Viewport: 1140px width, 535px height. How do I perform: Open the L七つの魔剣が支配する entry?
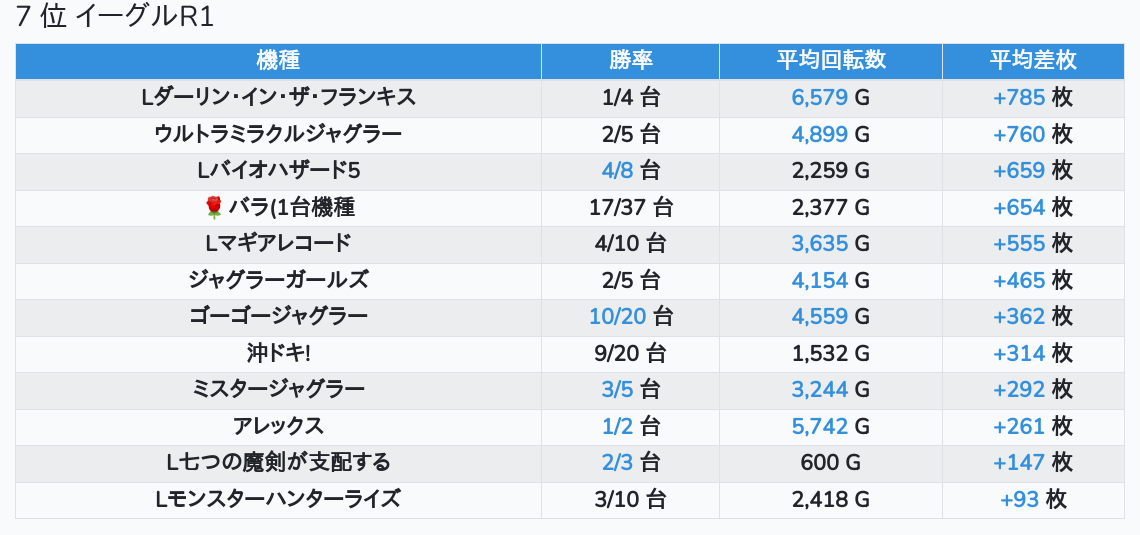[x=278, y=462]
